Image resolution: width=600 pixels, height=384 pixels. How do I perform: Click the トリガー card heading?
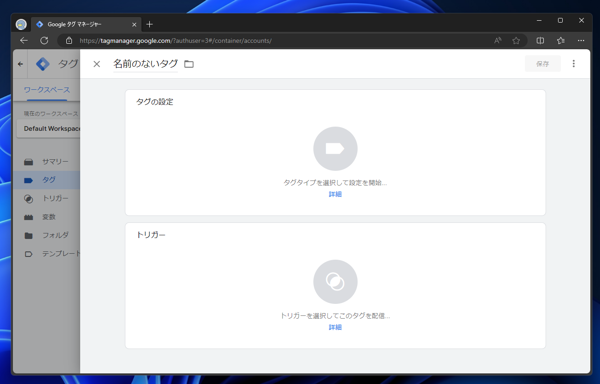coord(151,235)
